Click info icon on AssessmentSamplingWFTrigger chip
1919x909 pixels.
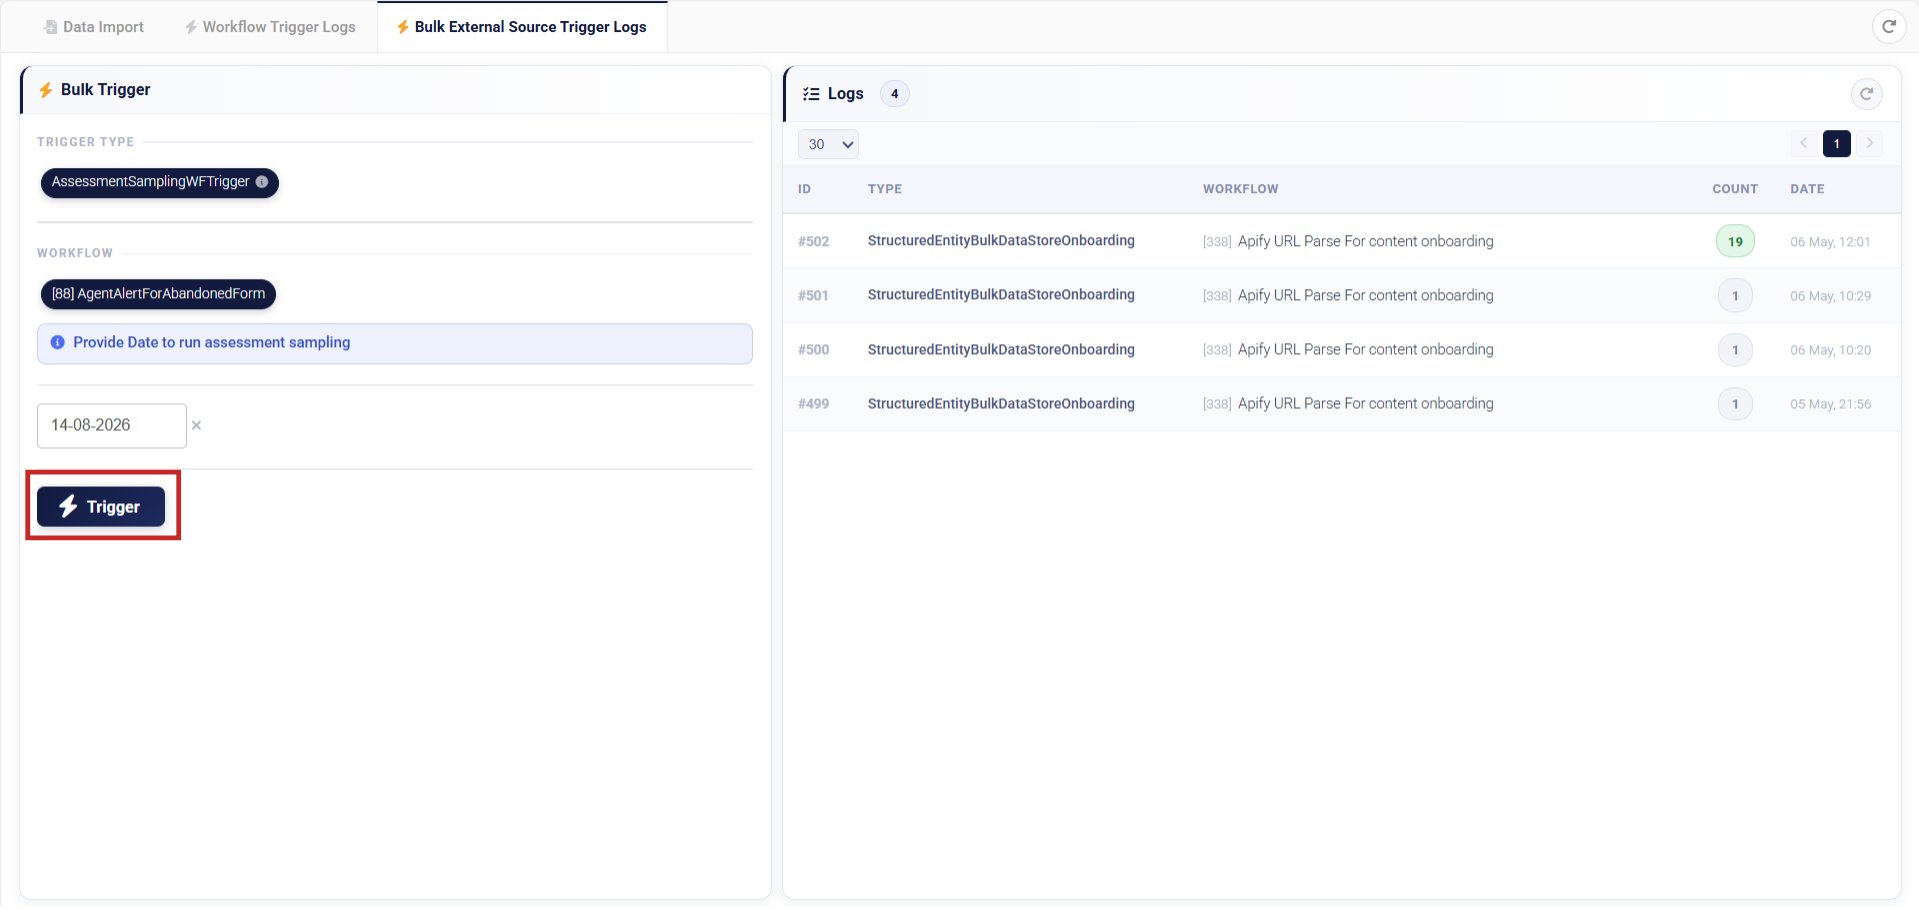(x=262, y=182)
